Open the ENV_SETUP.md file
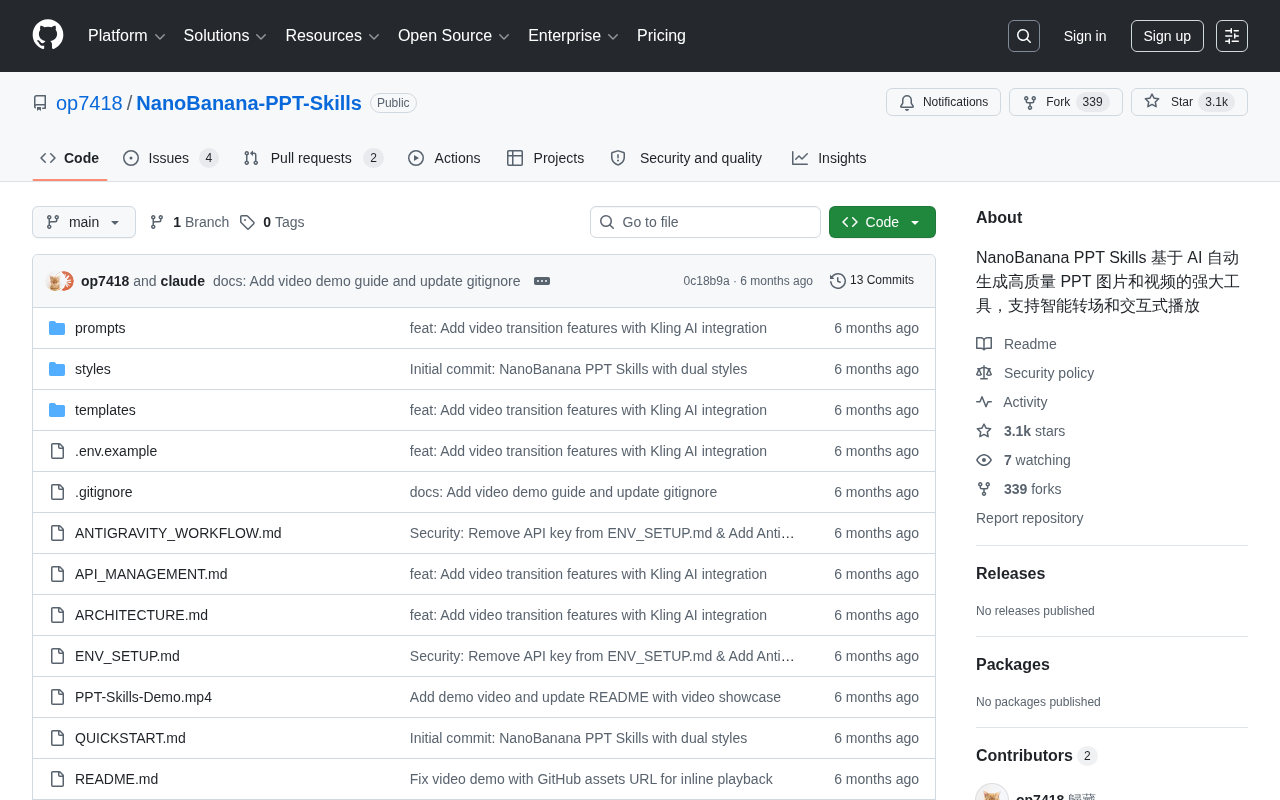 [127, 656]
